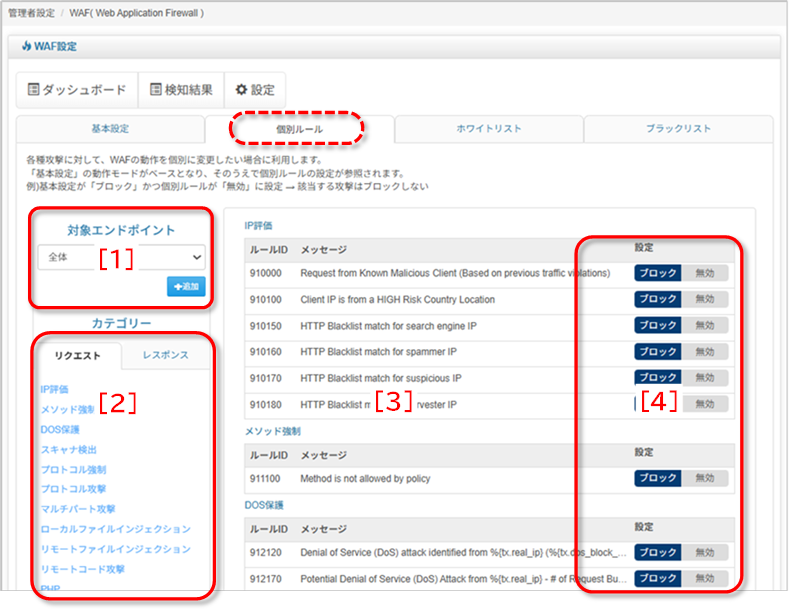The image size is (790, 615).
Task: Set rule 912120 to ブロック
Action: [x=657, y=552]
